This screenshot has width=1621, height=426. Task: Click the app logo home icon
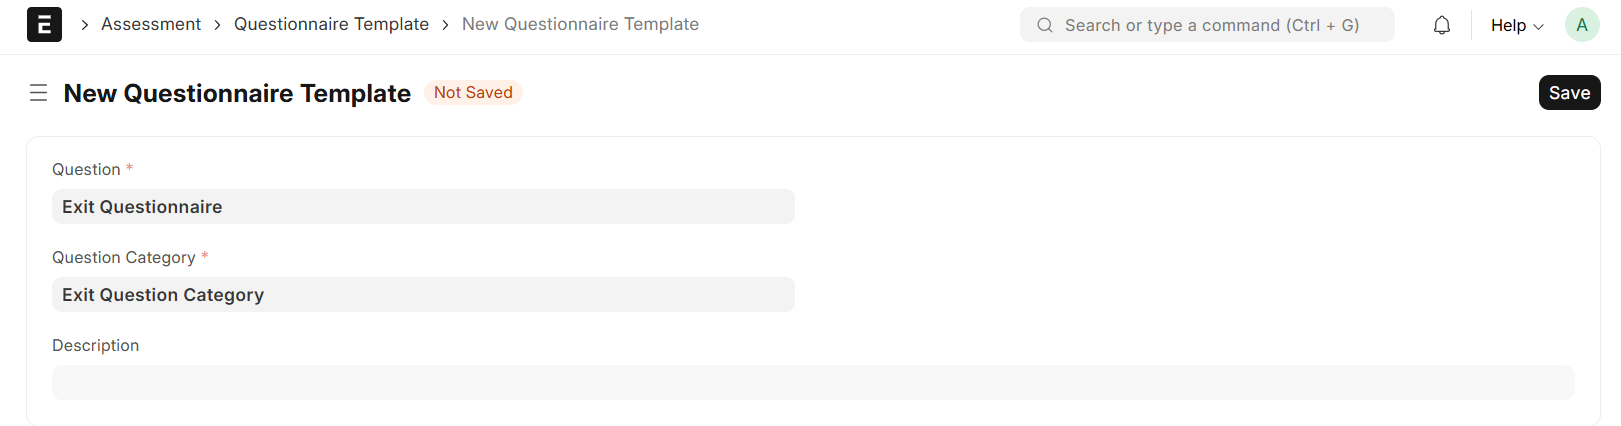(x=44, y=25)
